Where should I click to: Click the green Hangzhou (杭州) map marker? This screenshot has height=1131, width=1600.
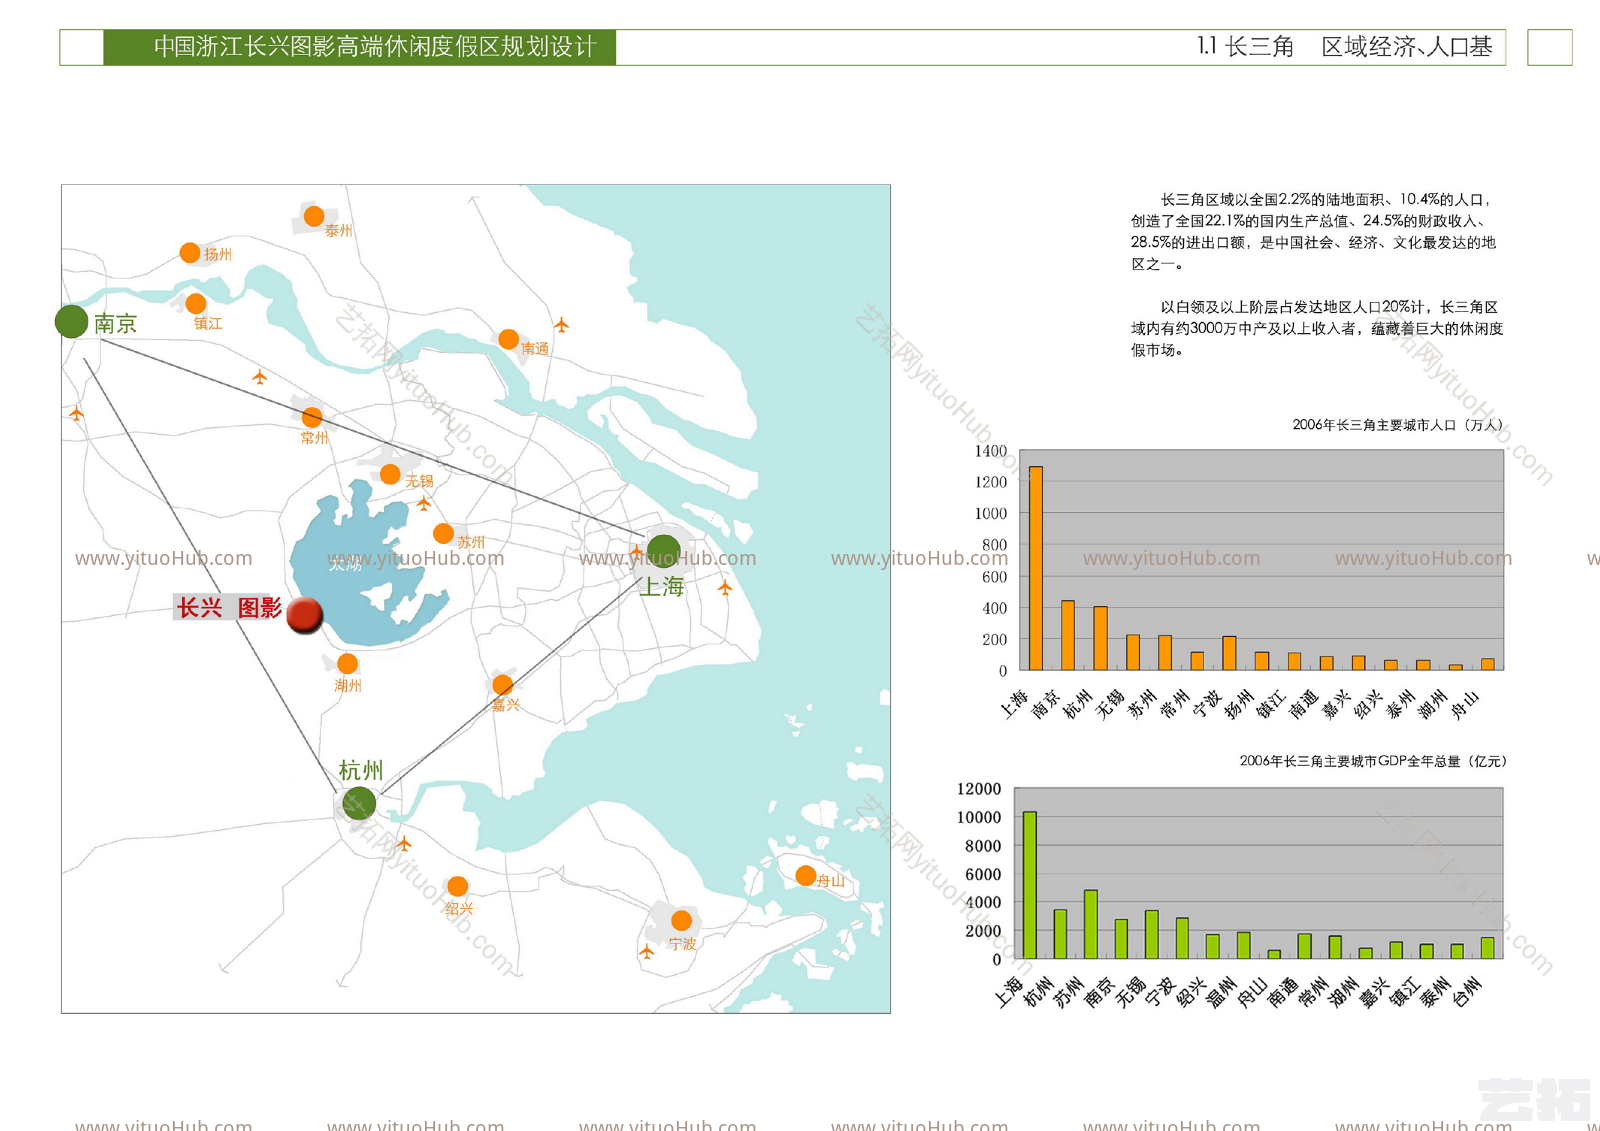pyautogui.click(x=359, y=802)
